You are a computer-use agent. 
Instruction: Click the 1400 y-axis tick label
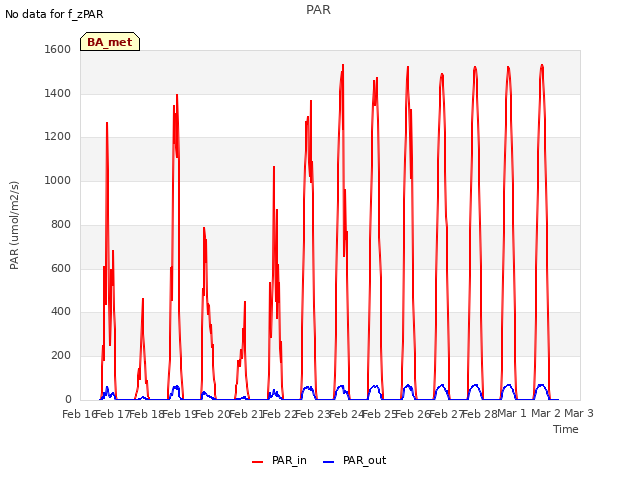click(x=58, y=93)
